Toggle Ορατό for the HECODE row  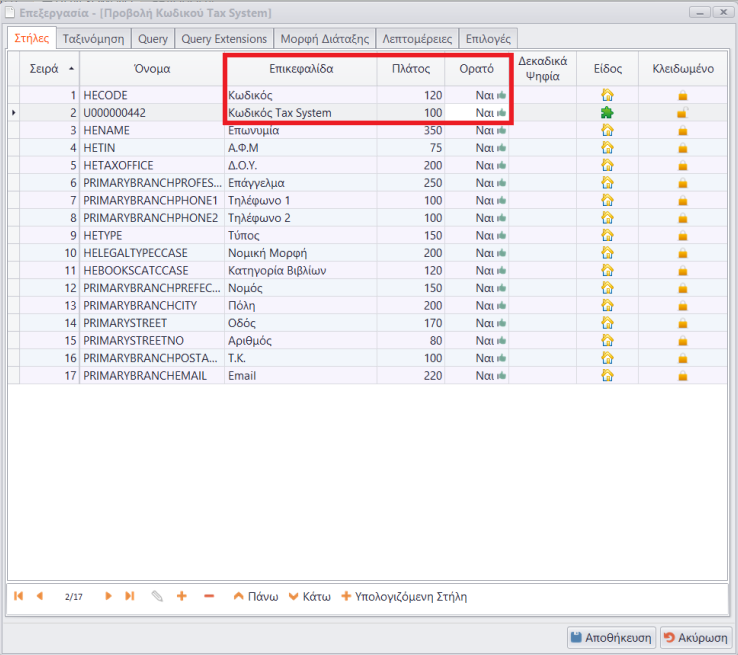point(490,95)
